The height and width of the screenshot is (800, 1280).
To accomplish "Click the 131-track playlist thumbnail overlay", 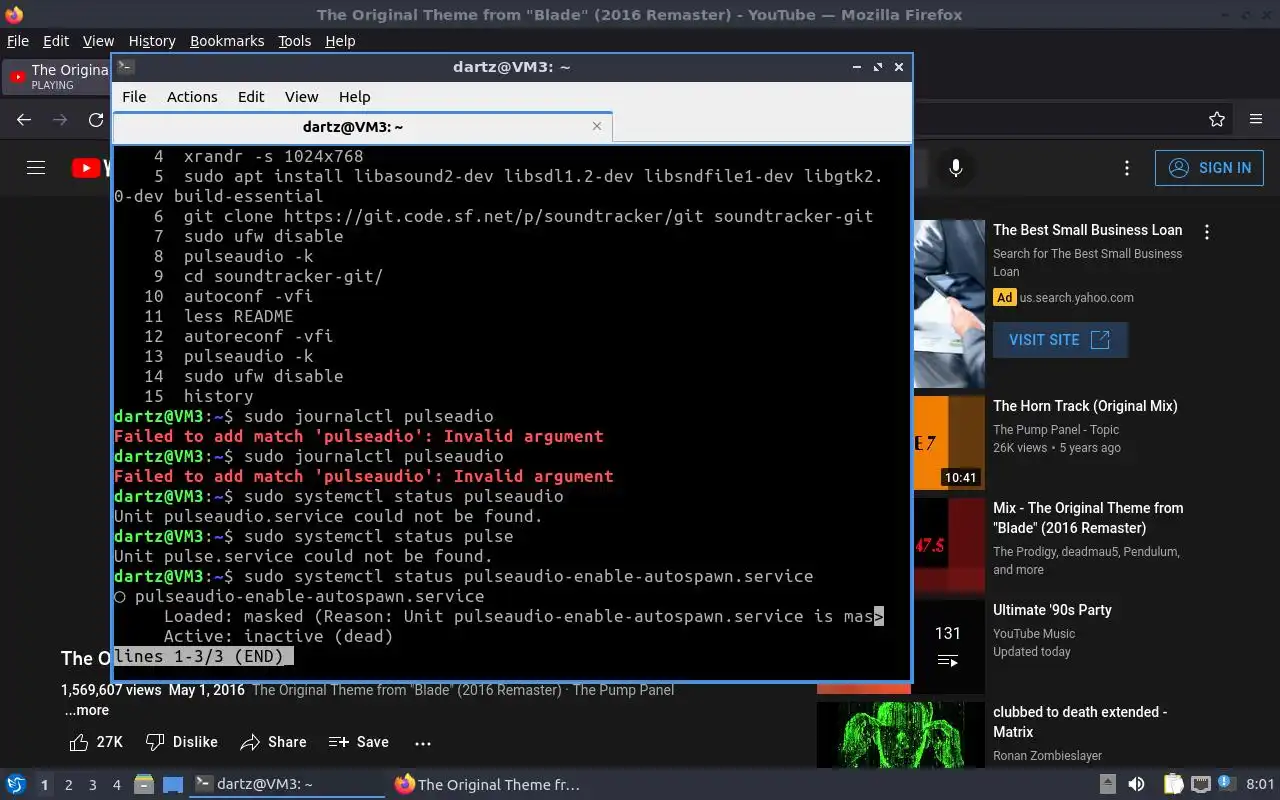I will pos(947,646).
